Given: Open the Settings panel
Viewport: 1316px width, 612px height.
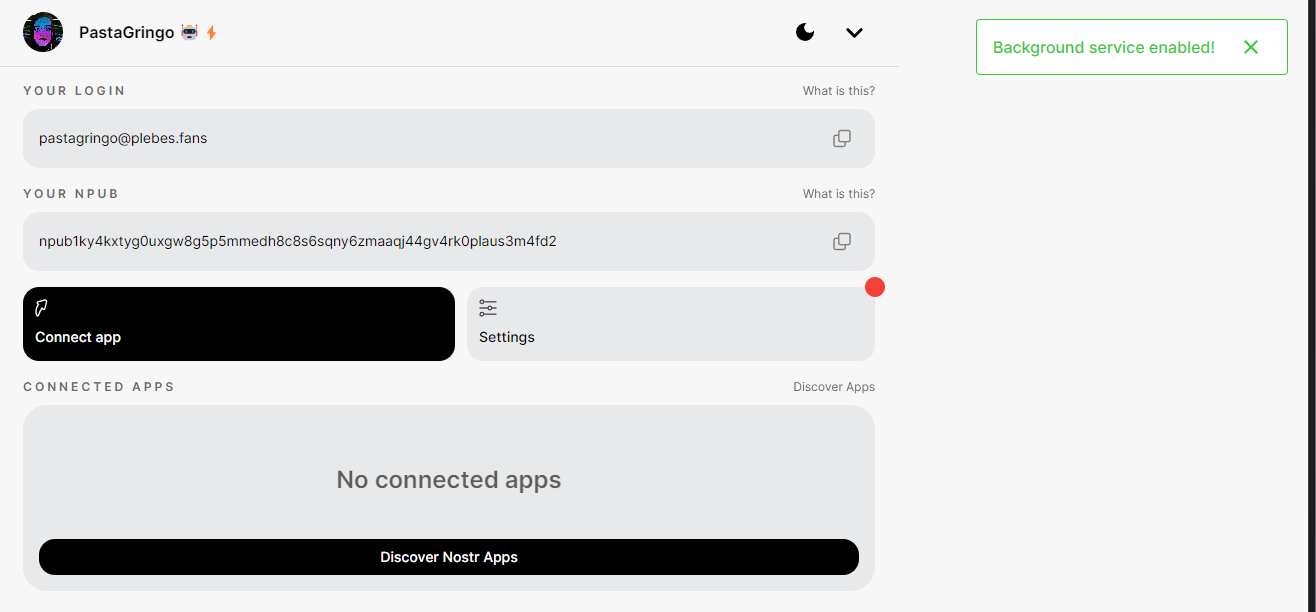Looking at the screenshot, I should click(x=671, y=324).
